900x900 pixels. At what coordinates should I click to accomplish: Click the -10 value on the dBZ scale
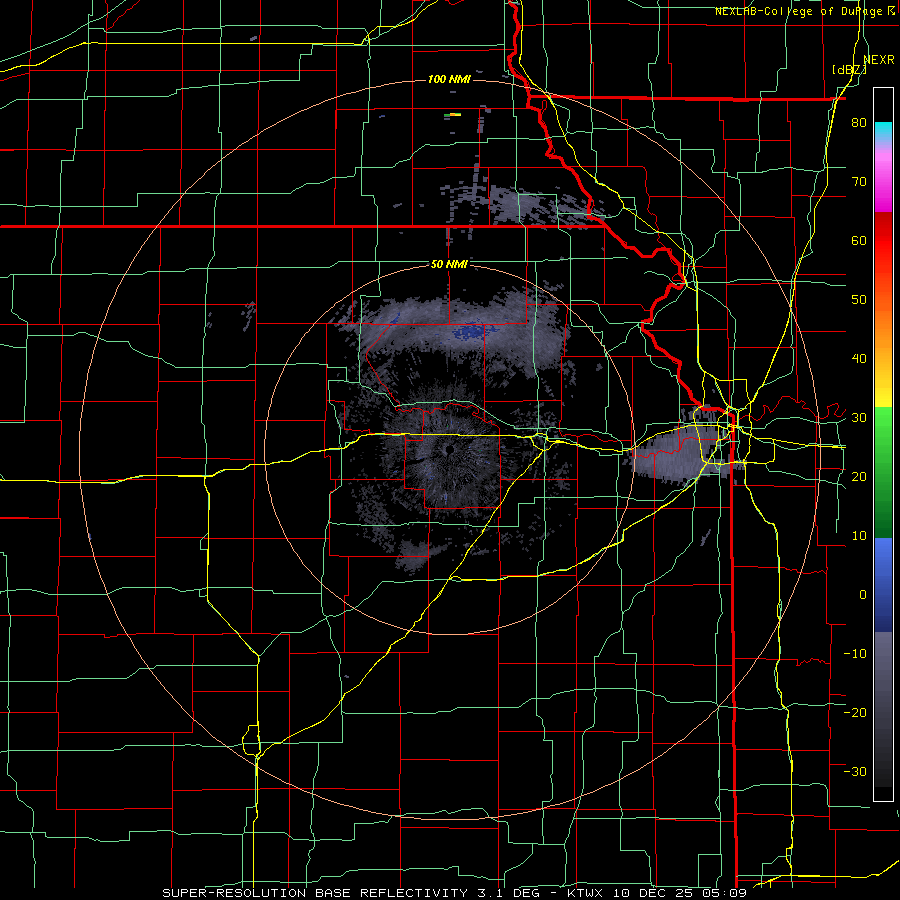pyautogui.click(x=855, y=653)
